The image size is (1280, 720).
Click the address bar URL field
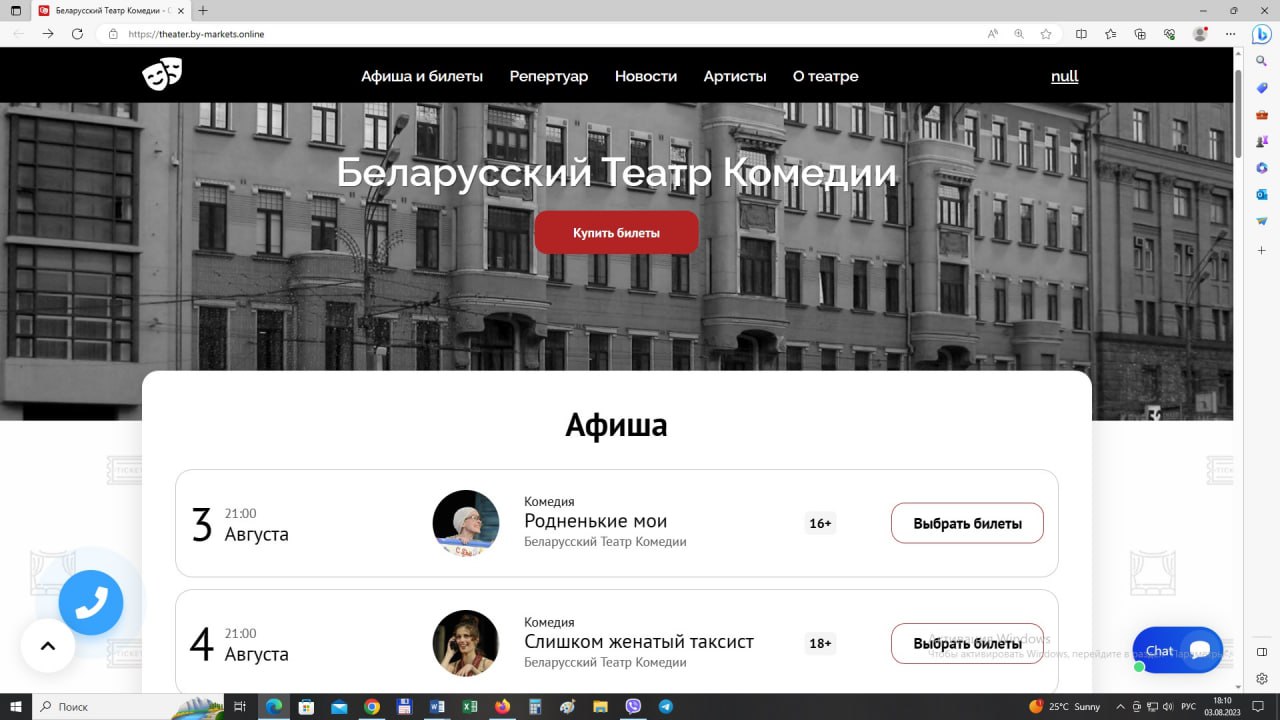[x=540, y=34]
